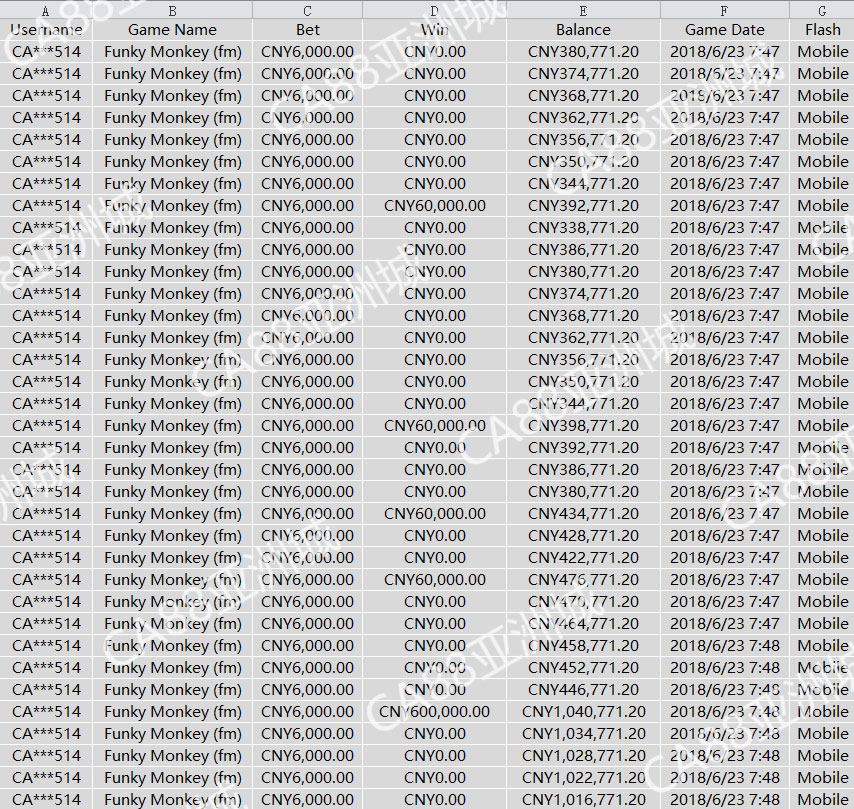854x809 pixels.
Task: Click balance cell CNY476,771.20
Action: coord(583,580)
